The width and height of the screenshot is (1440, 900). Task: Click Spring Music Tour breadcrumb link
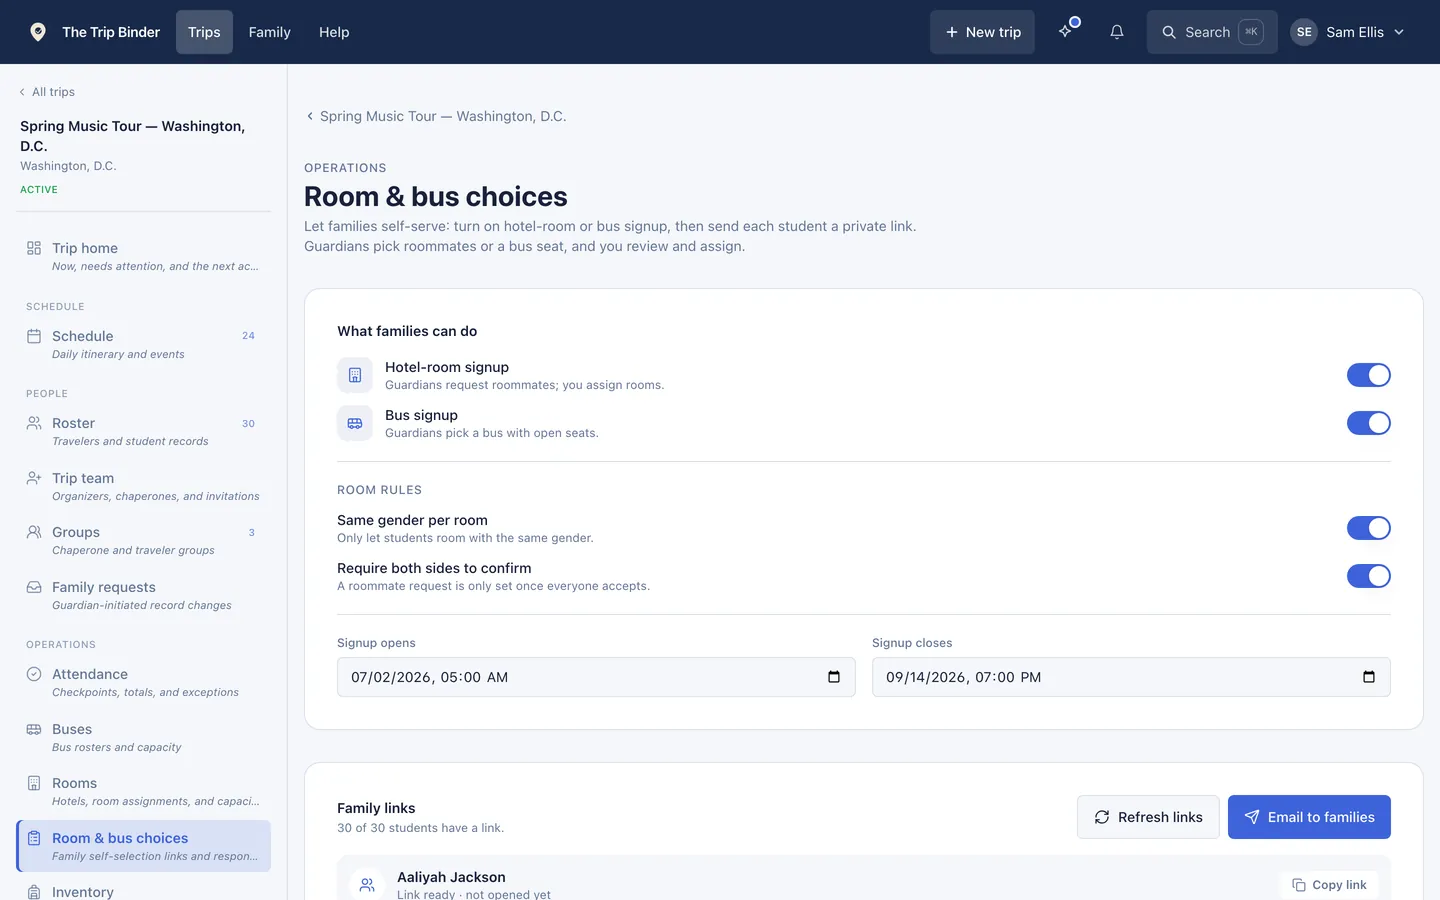click(436, 116)
